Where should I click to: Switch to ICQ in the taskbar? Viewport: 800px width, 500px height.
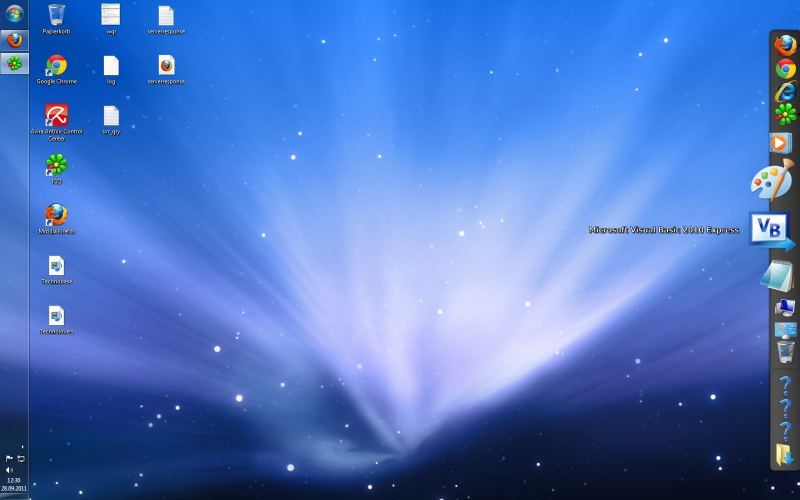[14, 63]
